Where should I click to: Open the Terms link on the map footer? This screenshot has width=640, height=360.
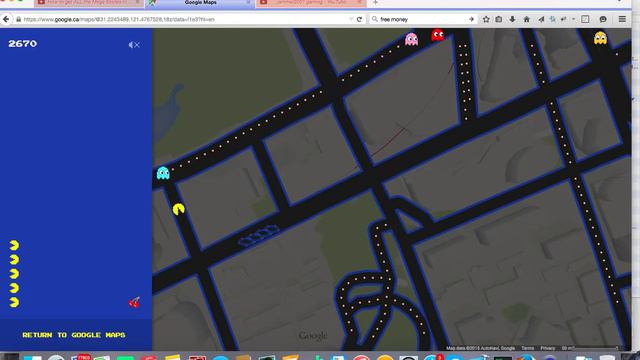[x=527, y=348]
